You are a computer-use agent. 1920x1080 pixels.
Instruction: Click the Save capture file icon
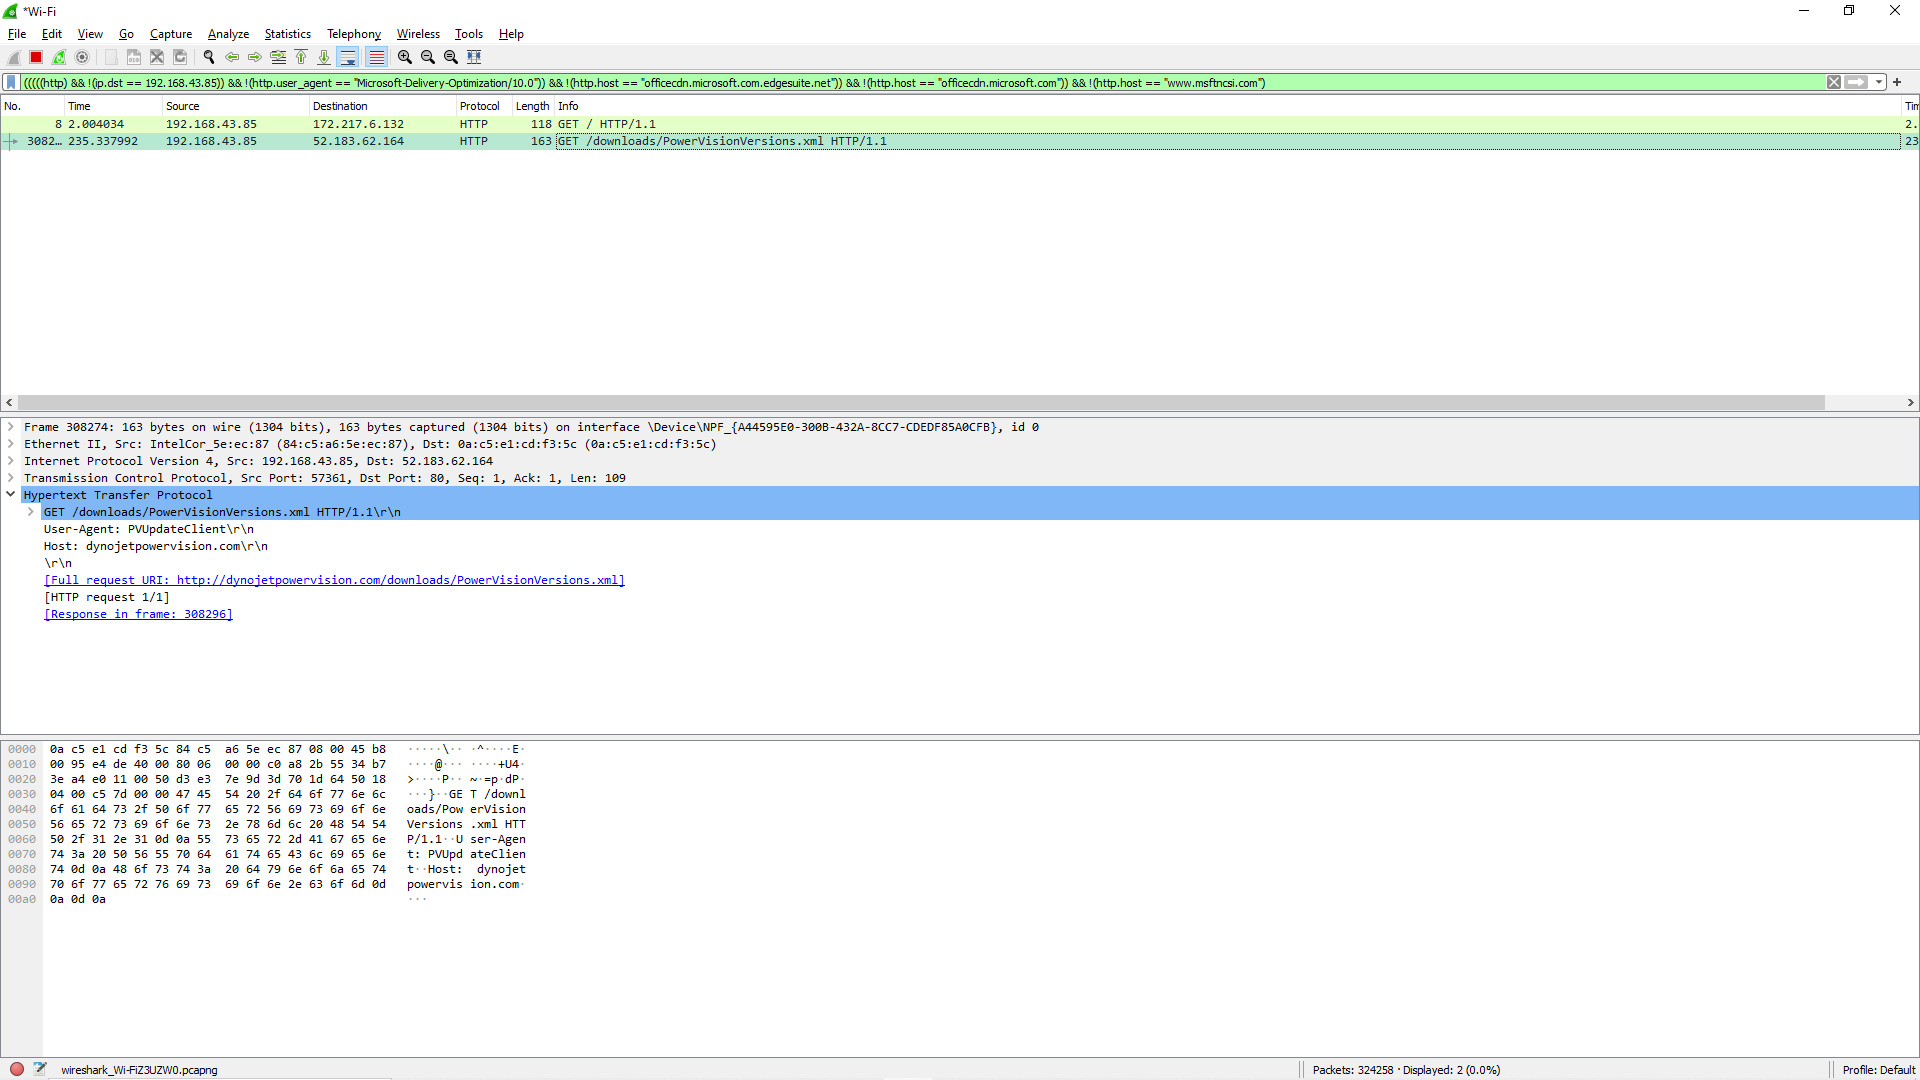pyautogui.click(x=134, y=57)
